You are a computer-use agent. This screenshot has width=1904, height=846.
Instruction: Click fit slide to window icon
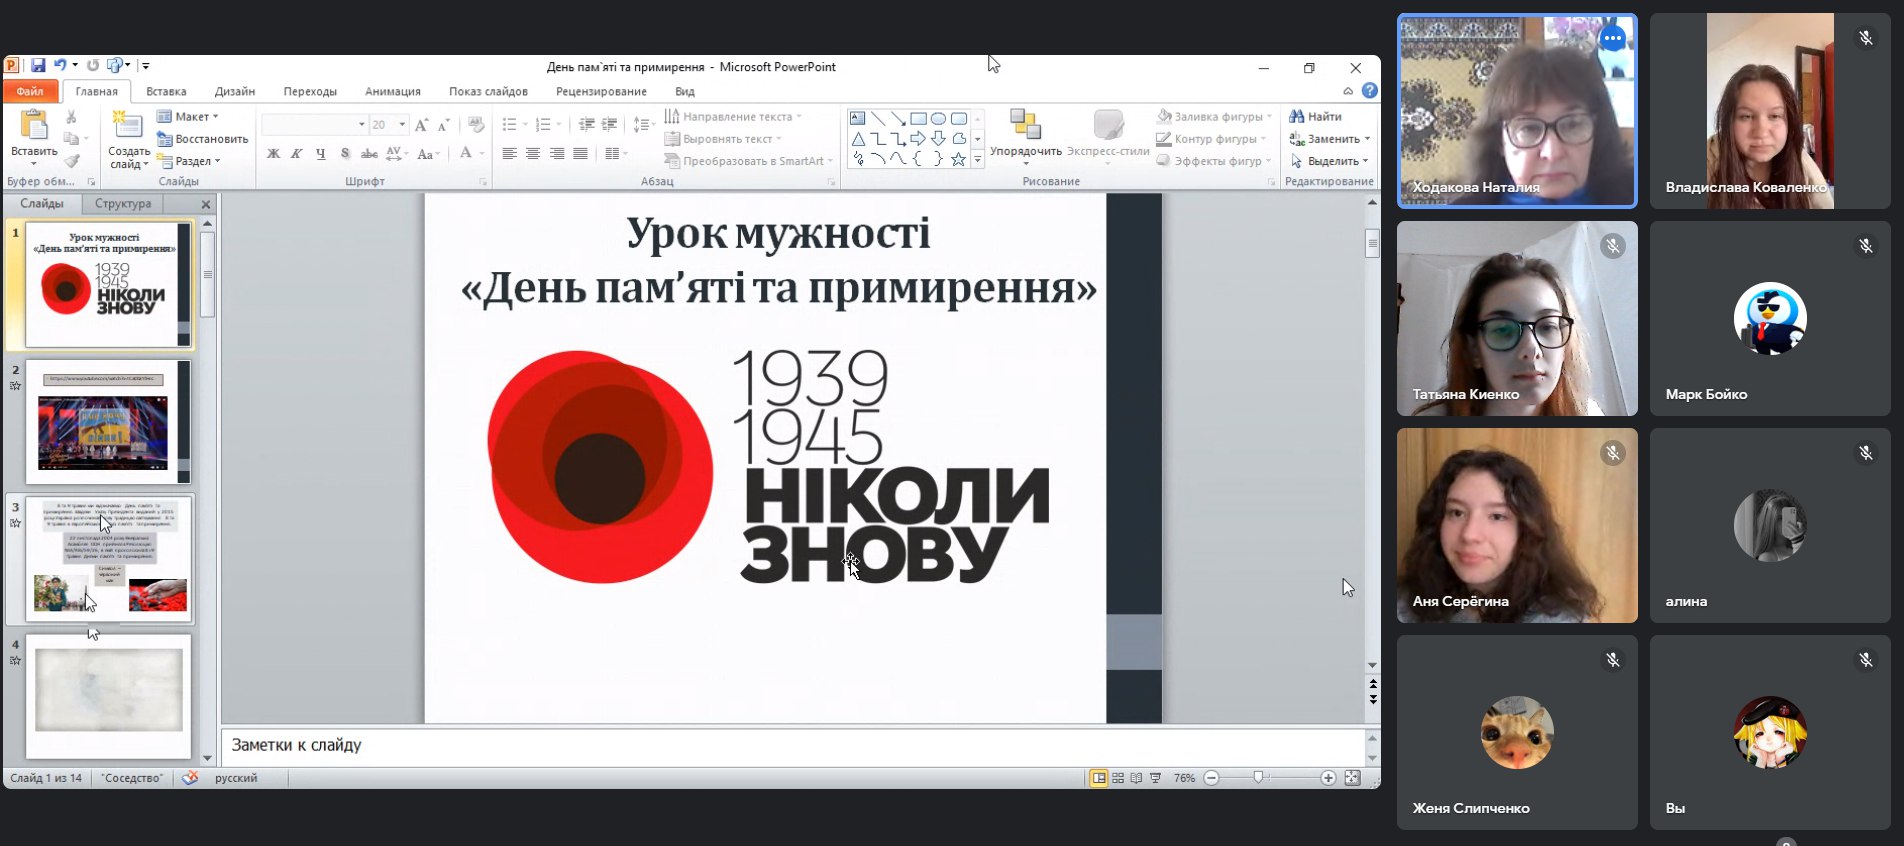pos(1352,778)
